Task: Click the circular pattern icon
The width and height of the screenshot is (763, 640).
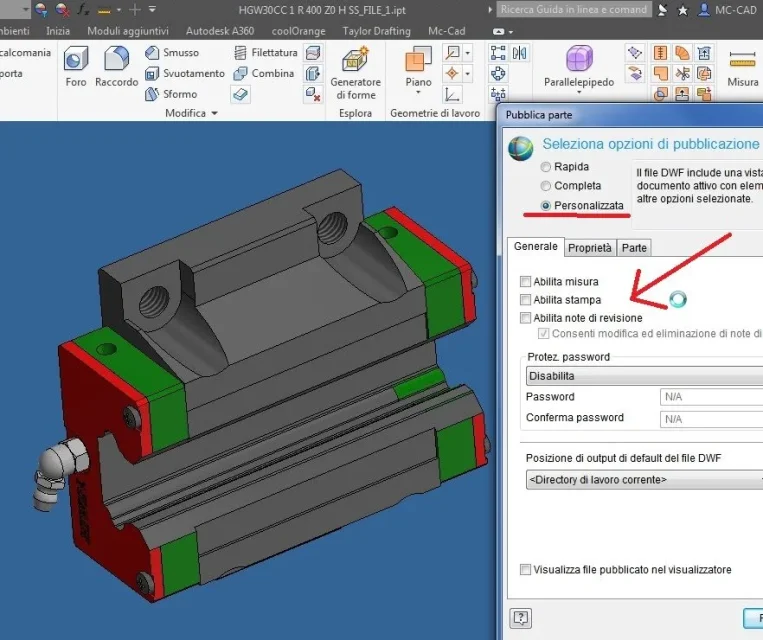Action: 498,73
